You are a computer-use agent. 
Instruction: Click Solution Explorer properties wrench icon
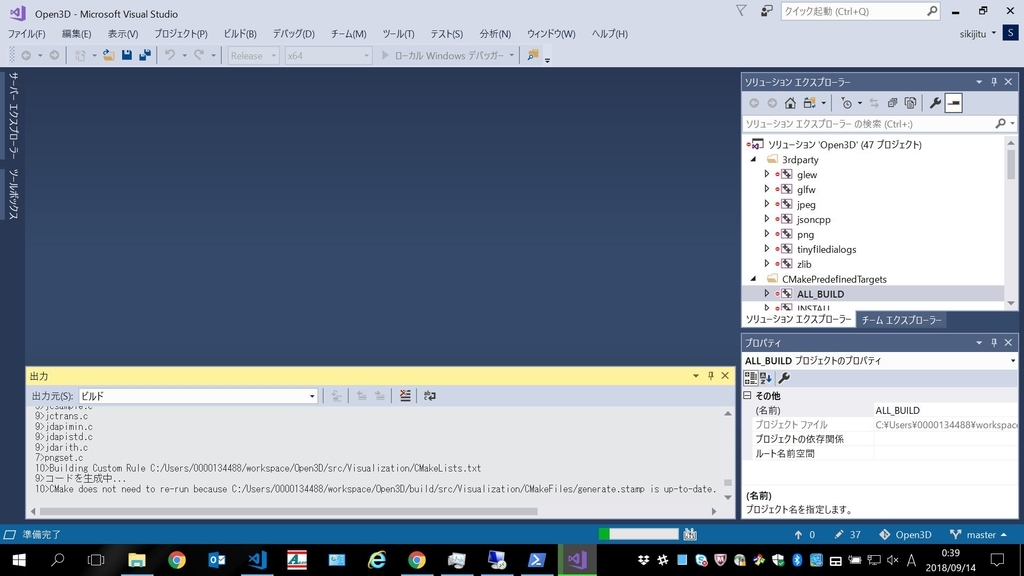click(x=935, y=103)
